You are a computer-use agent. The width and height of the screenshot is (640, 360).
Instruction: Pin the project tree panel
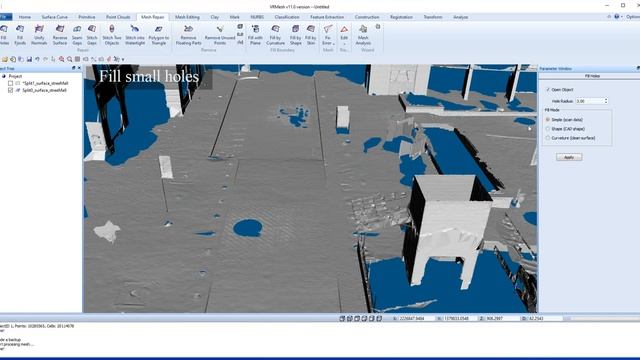pos(73,68)
